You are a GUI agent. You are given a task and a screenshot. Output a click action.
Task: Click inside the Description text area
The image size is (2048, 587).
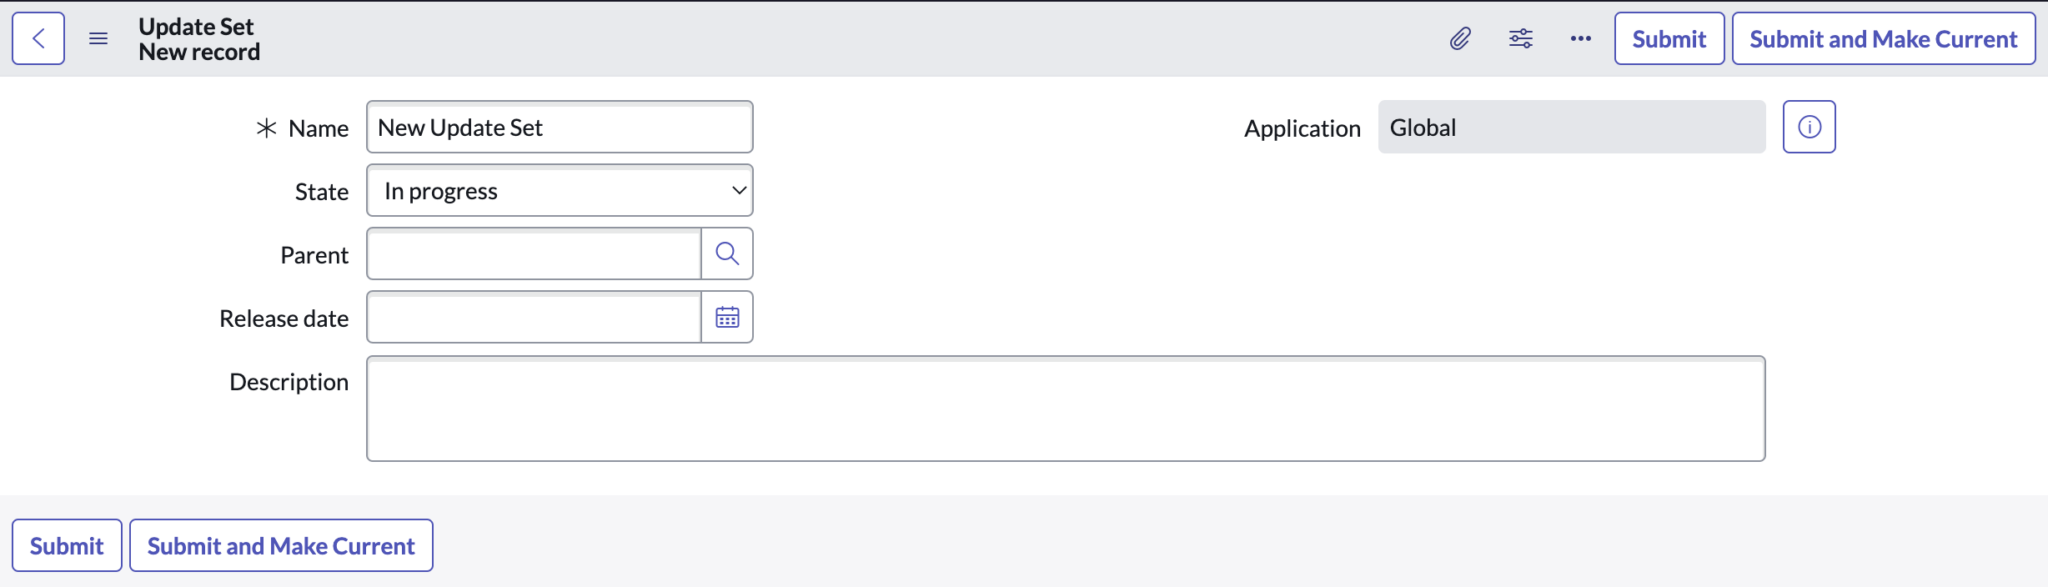[1065, 408]
